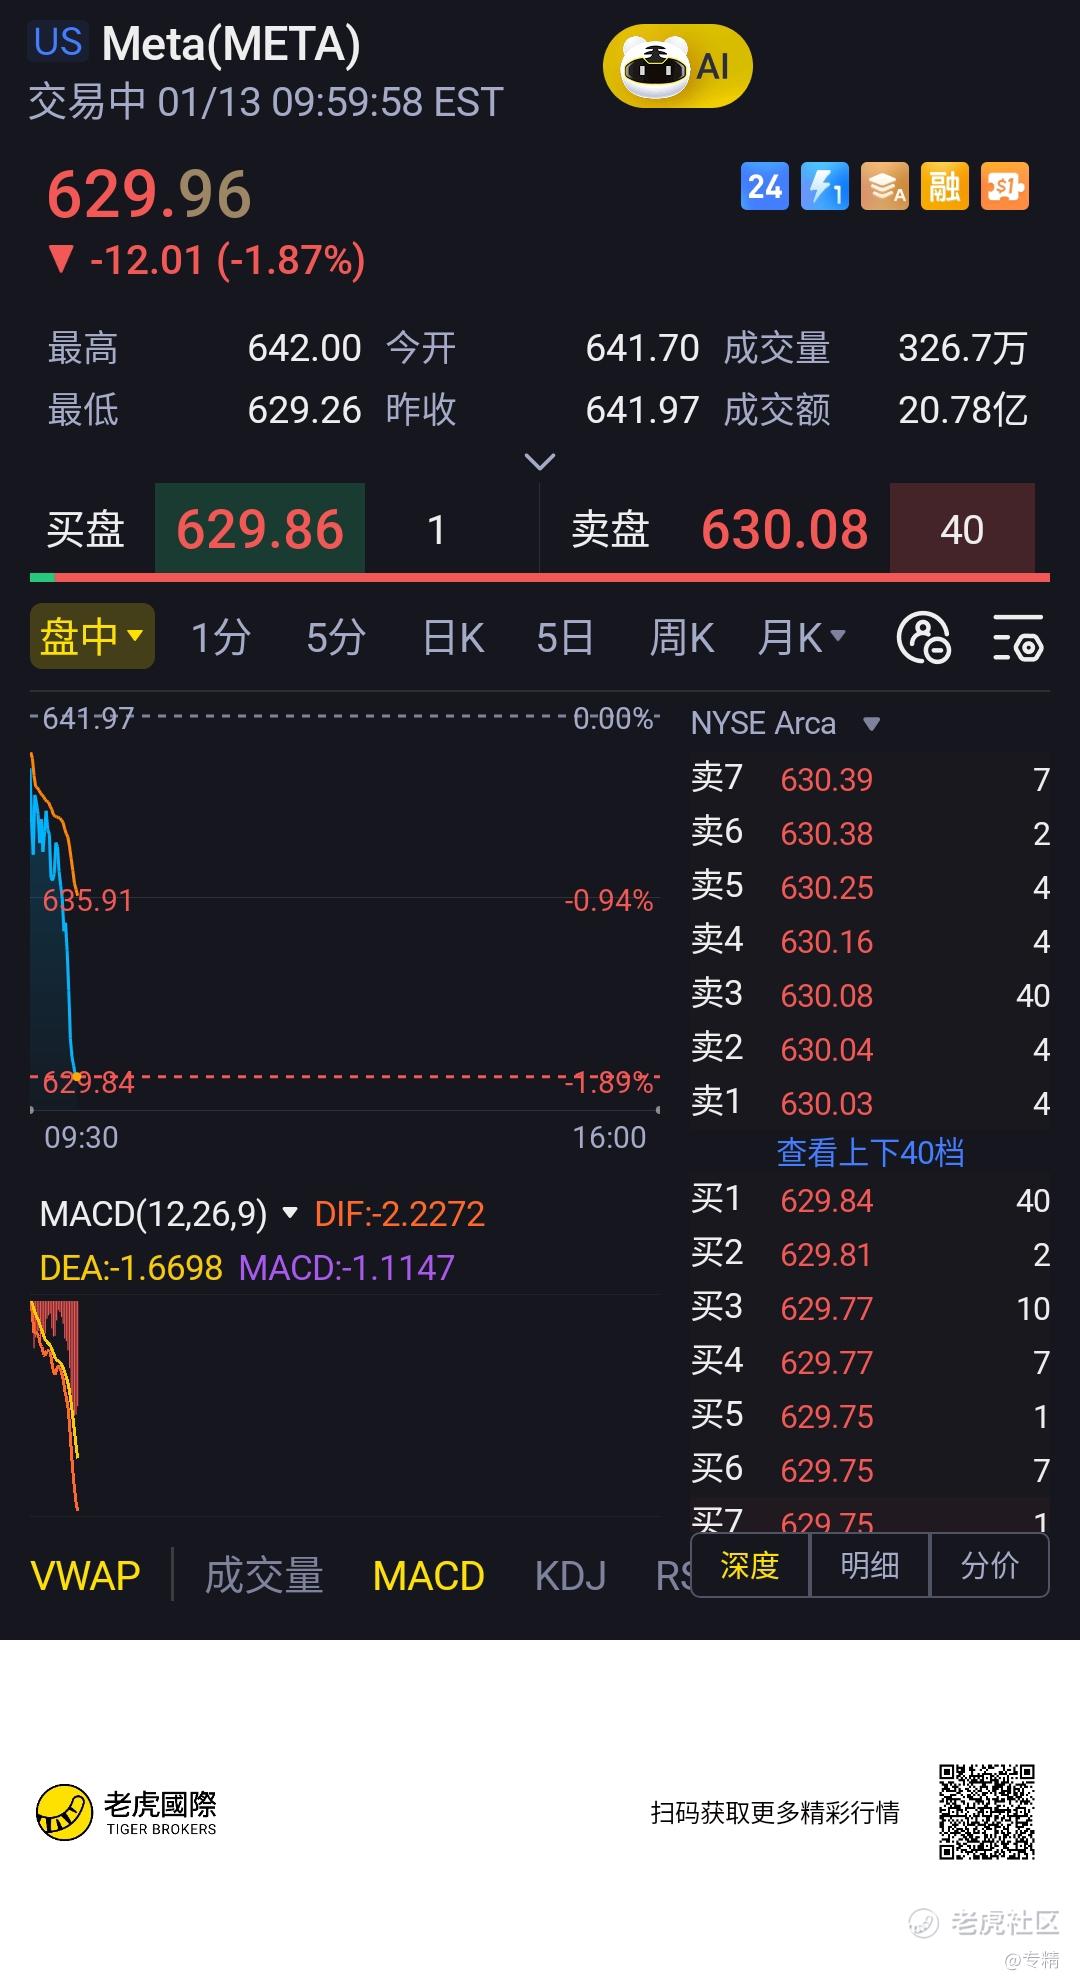This screenshot has height=1985, width=1080.
Task: Show 深度 order book view
Action: (x=750, y=1565)
